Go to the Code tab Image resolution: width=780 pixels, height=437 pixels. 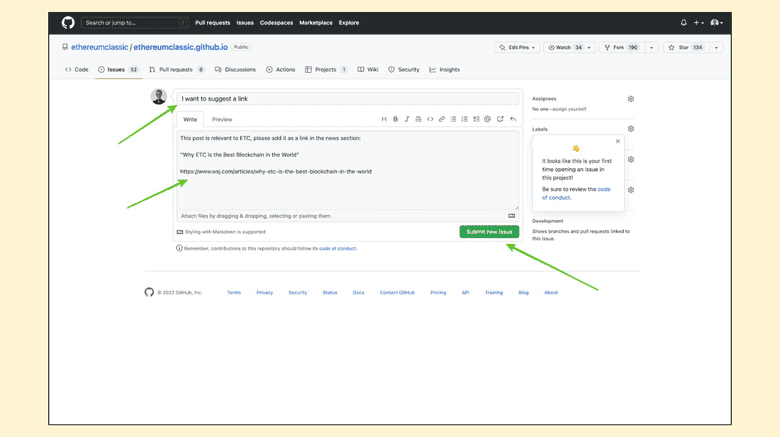(77, 70)
